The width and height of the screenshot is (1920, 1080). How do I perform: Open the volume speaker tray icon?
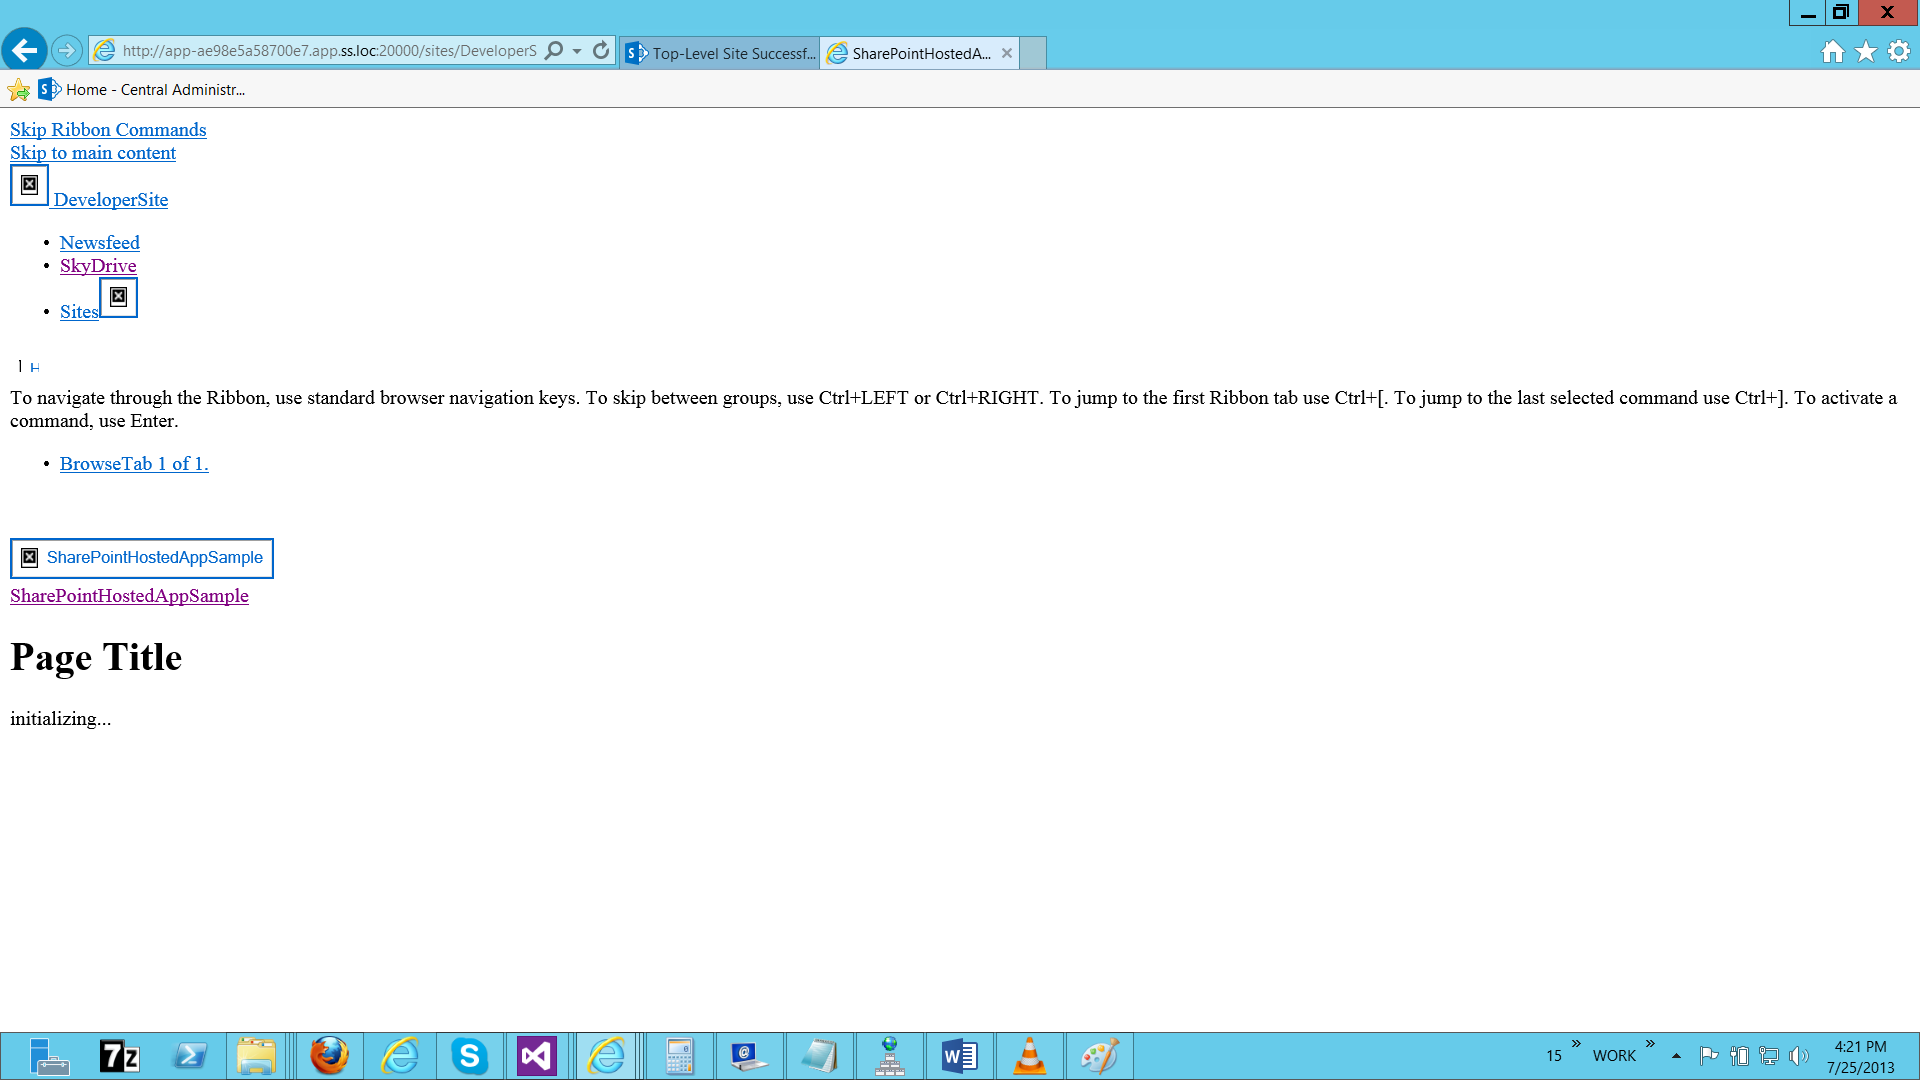pyautogui.click(x=1798, y=1056)
